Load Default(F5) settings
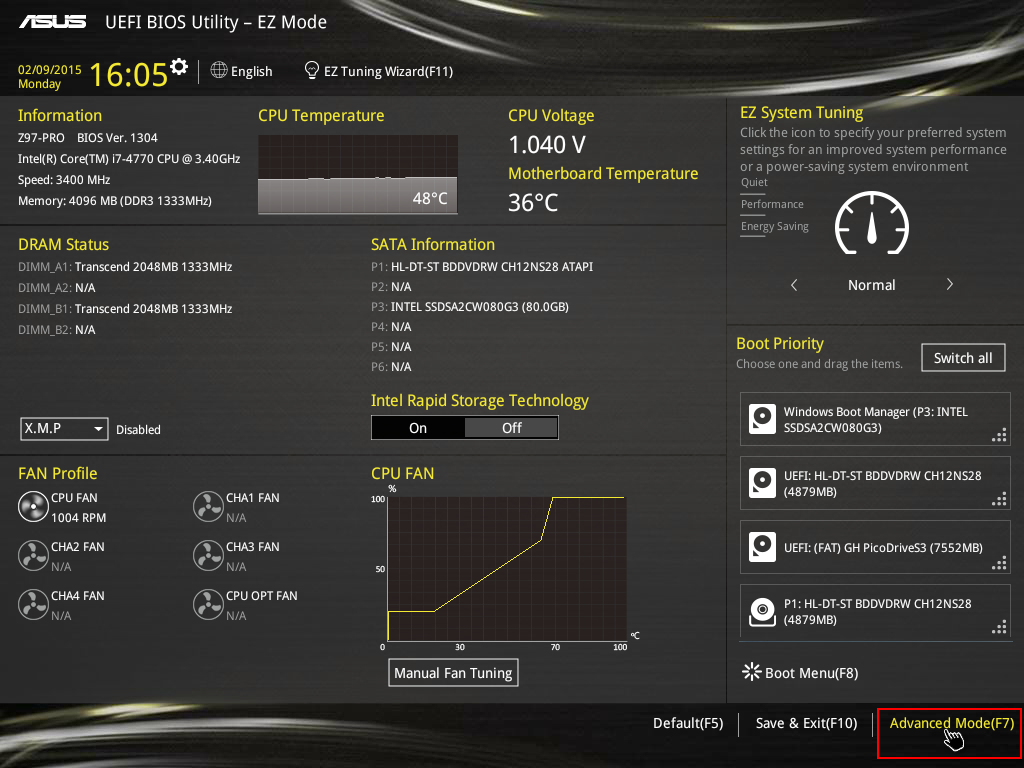This screenshot has width=1024, height=768. pos(688,723)
